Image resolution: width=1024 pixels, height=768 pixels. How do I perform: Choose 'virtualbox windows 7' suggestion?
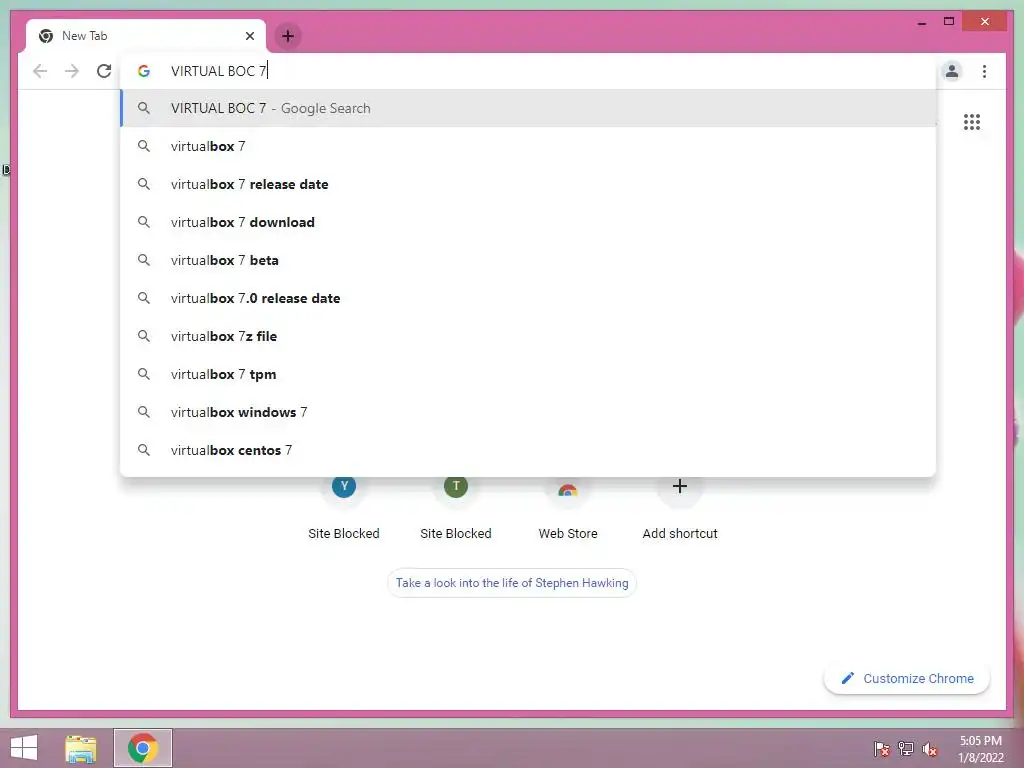[x=528, y=412]
